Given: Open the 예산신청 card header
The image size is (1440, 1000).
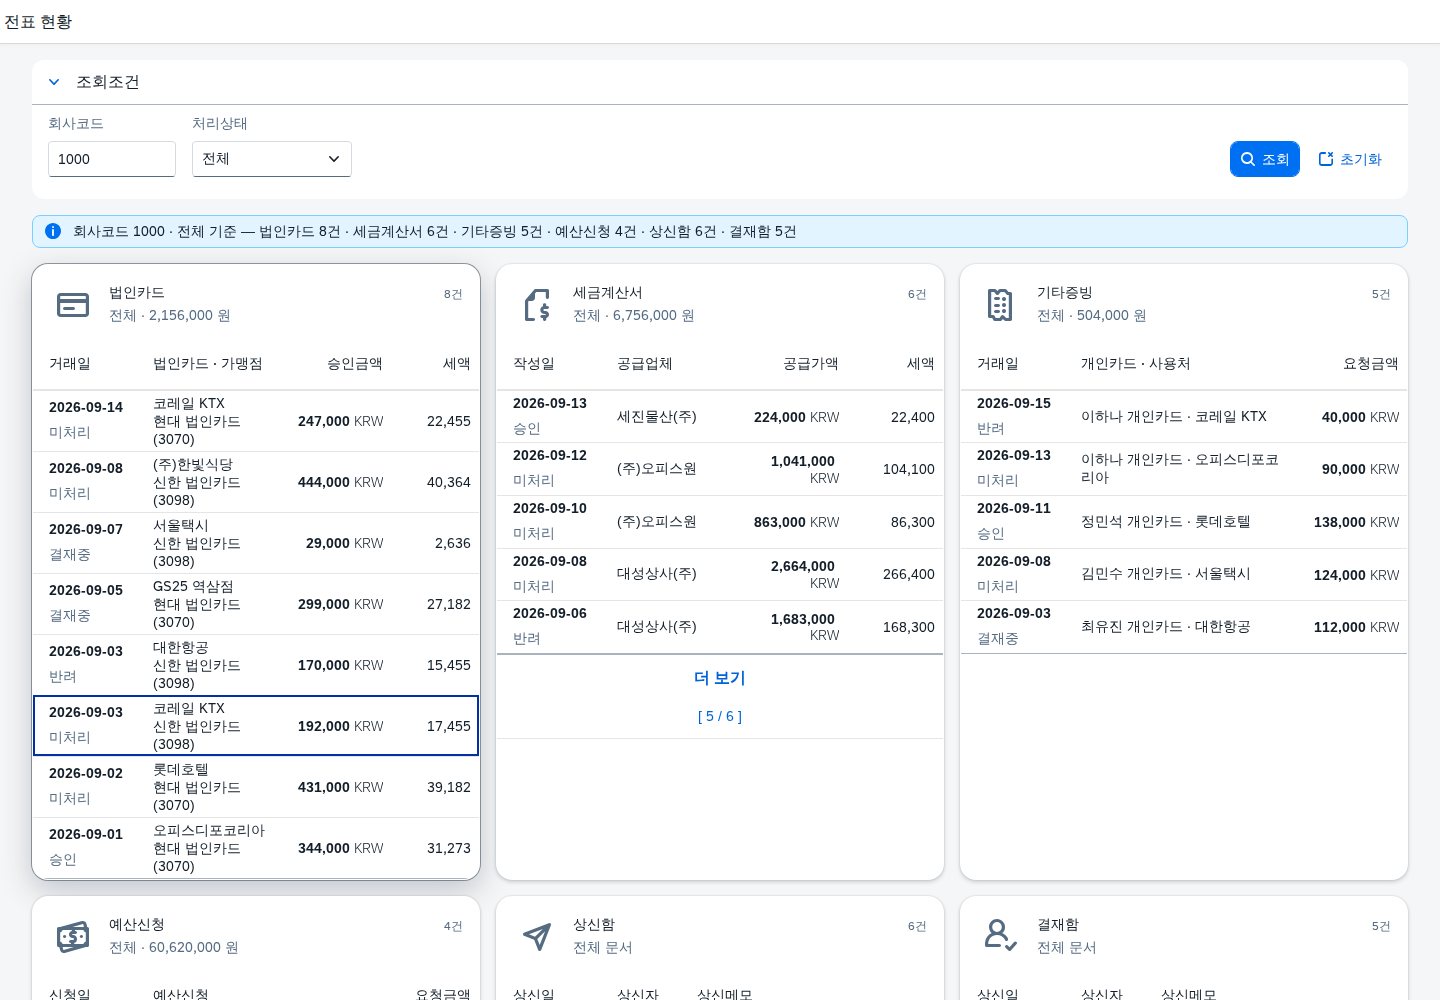Looking at the screenshot, I should click(x=256, y=936).
